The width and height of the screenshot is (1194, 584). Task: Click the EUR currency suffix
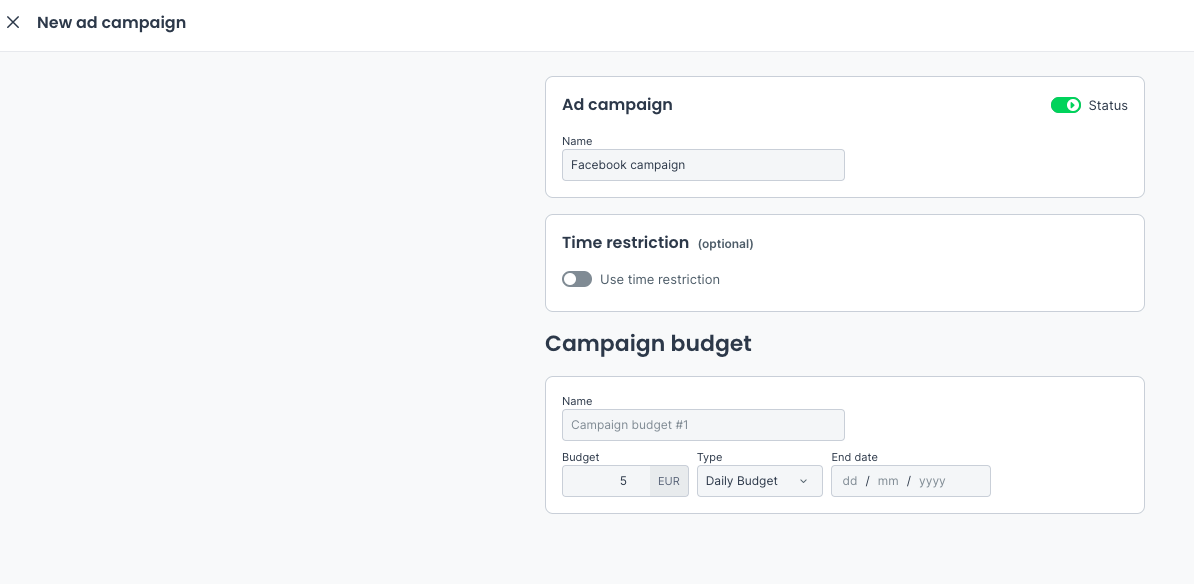pos(669,481)
